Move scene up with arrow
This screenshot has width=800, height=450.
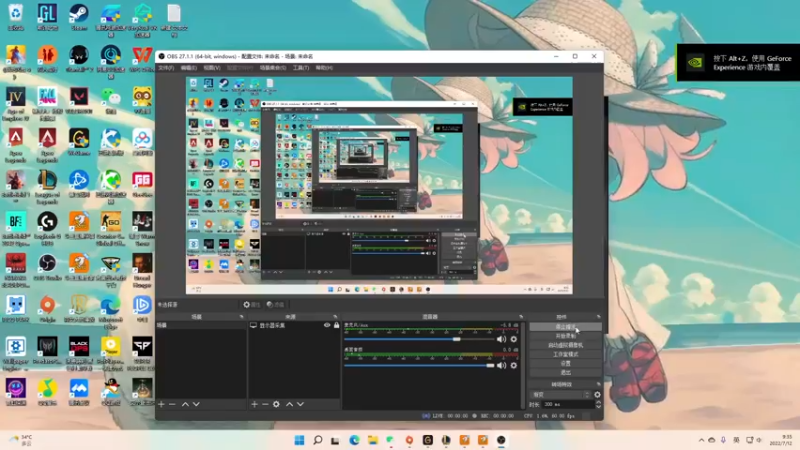click(x=185, y=404)
